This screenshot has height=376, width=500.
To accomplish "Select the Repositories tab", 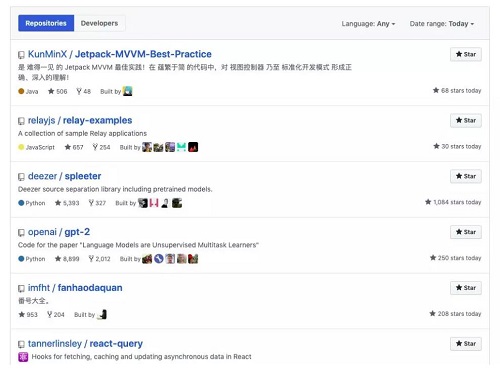I will (46, 23).
